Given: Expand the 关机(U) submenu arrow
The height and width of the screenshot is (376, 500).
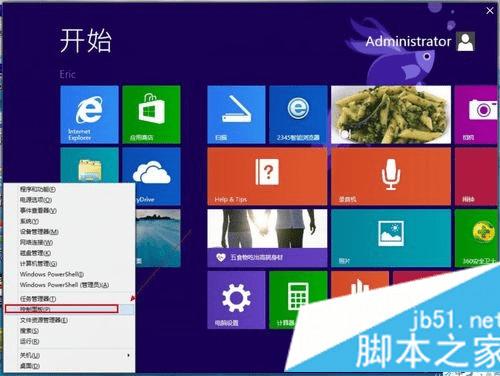Looking at the screenshot, I should pos(129,355).
